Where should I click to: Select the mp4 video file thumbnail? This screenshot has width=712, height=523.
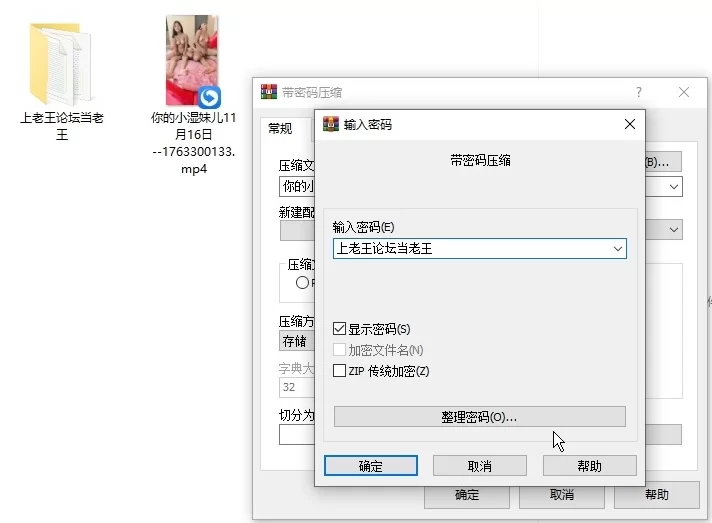click(192, 62)
